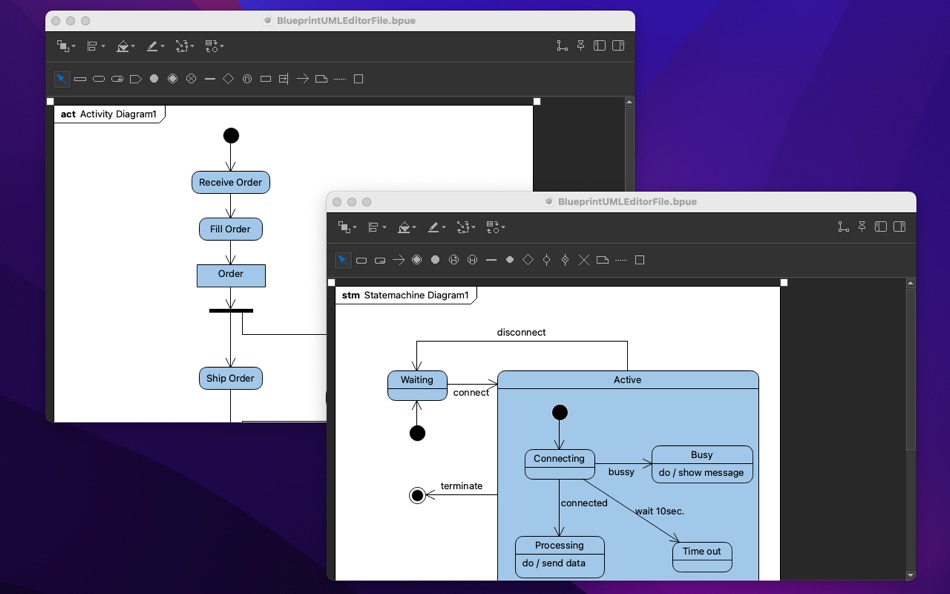Click connector routing icon in Activity window
The image size is (950, 594).
tap(562, 45)
